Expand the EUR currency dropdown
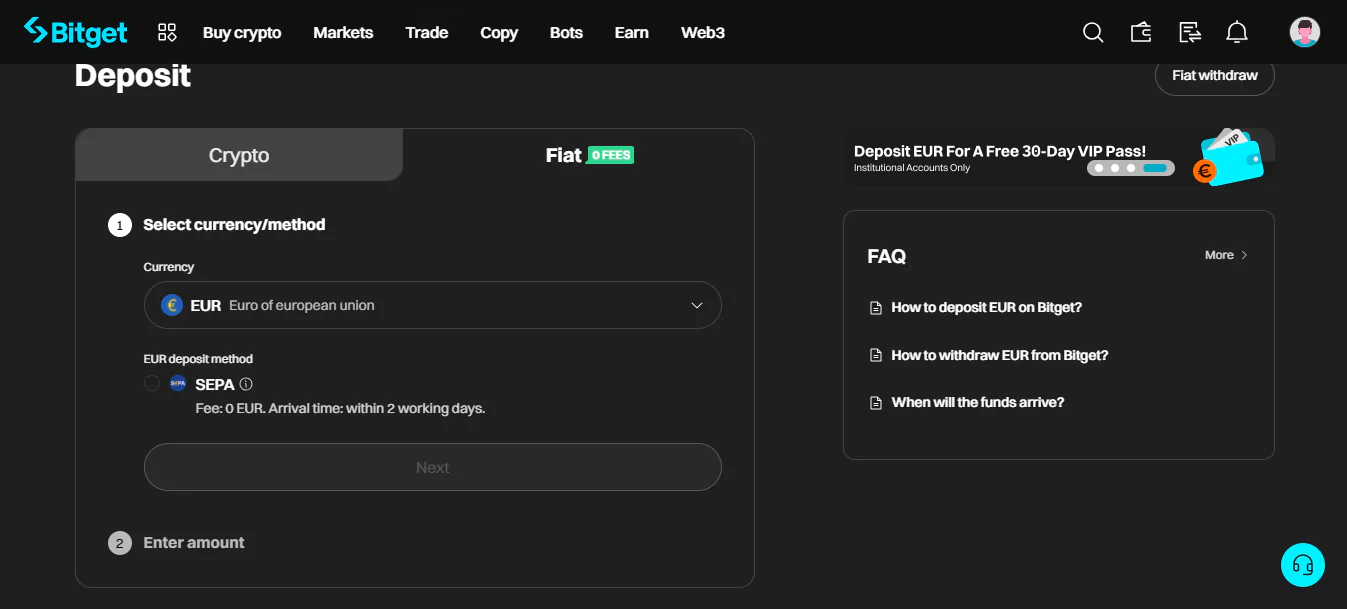 point(433,305)
